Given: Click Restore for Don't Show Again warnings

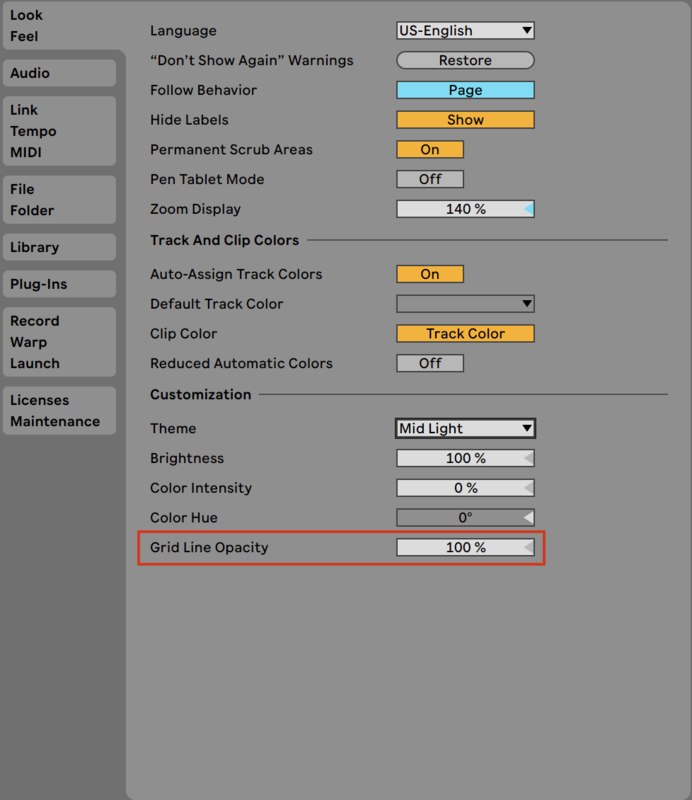Looking at the screenshot, I should [465, 61].
